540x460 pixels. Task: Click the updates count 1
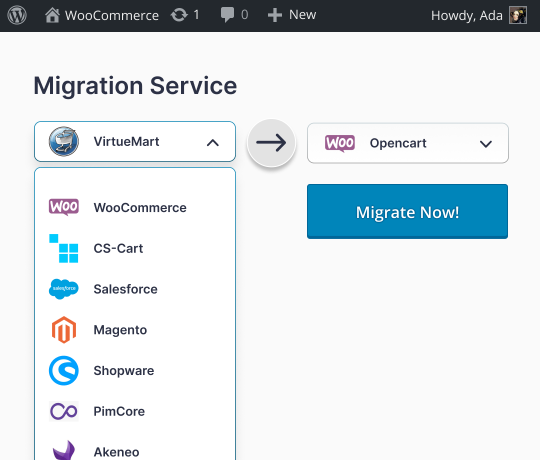(x=196, y=15)
